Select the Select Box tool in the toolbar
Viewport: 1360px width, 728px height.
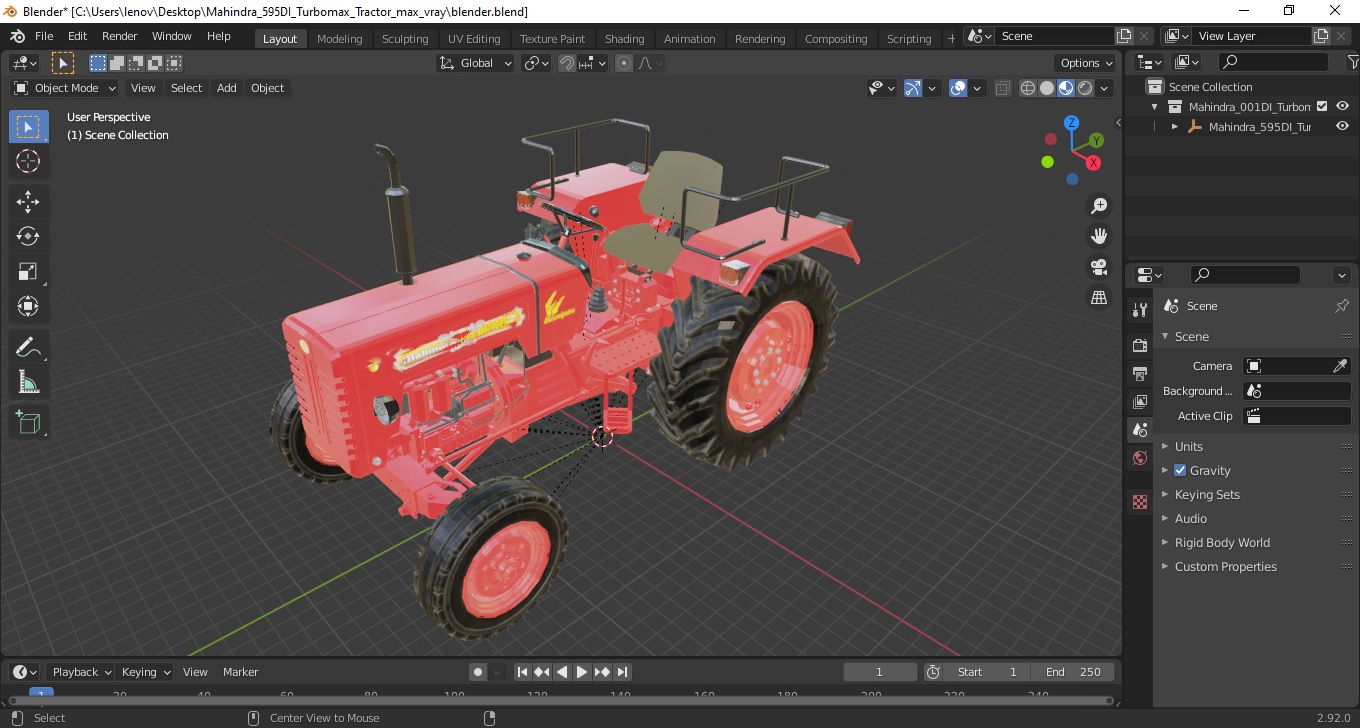28,127
